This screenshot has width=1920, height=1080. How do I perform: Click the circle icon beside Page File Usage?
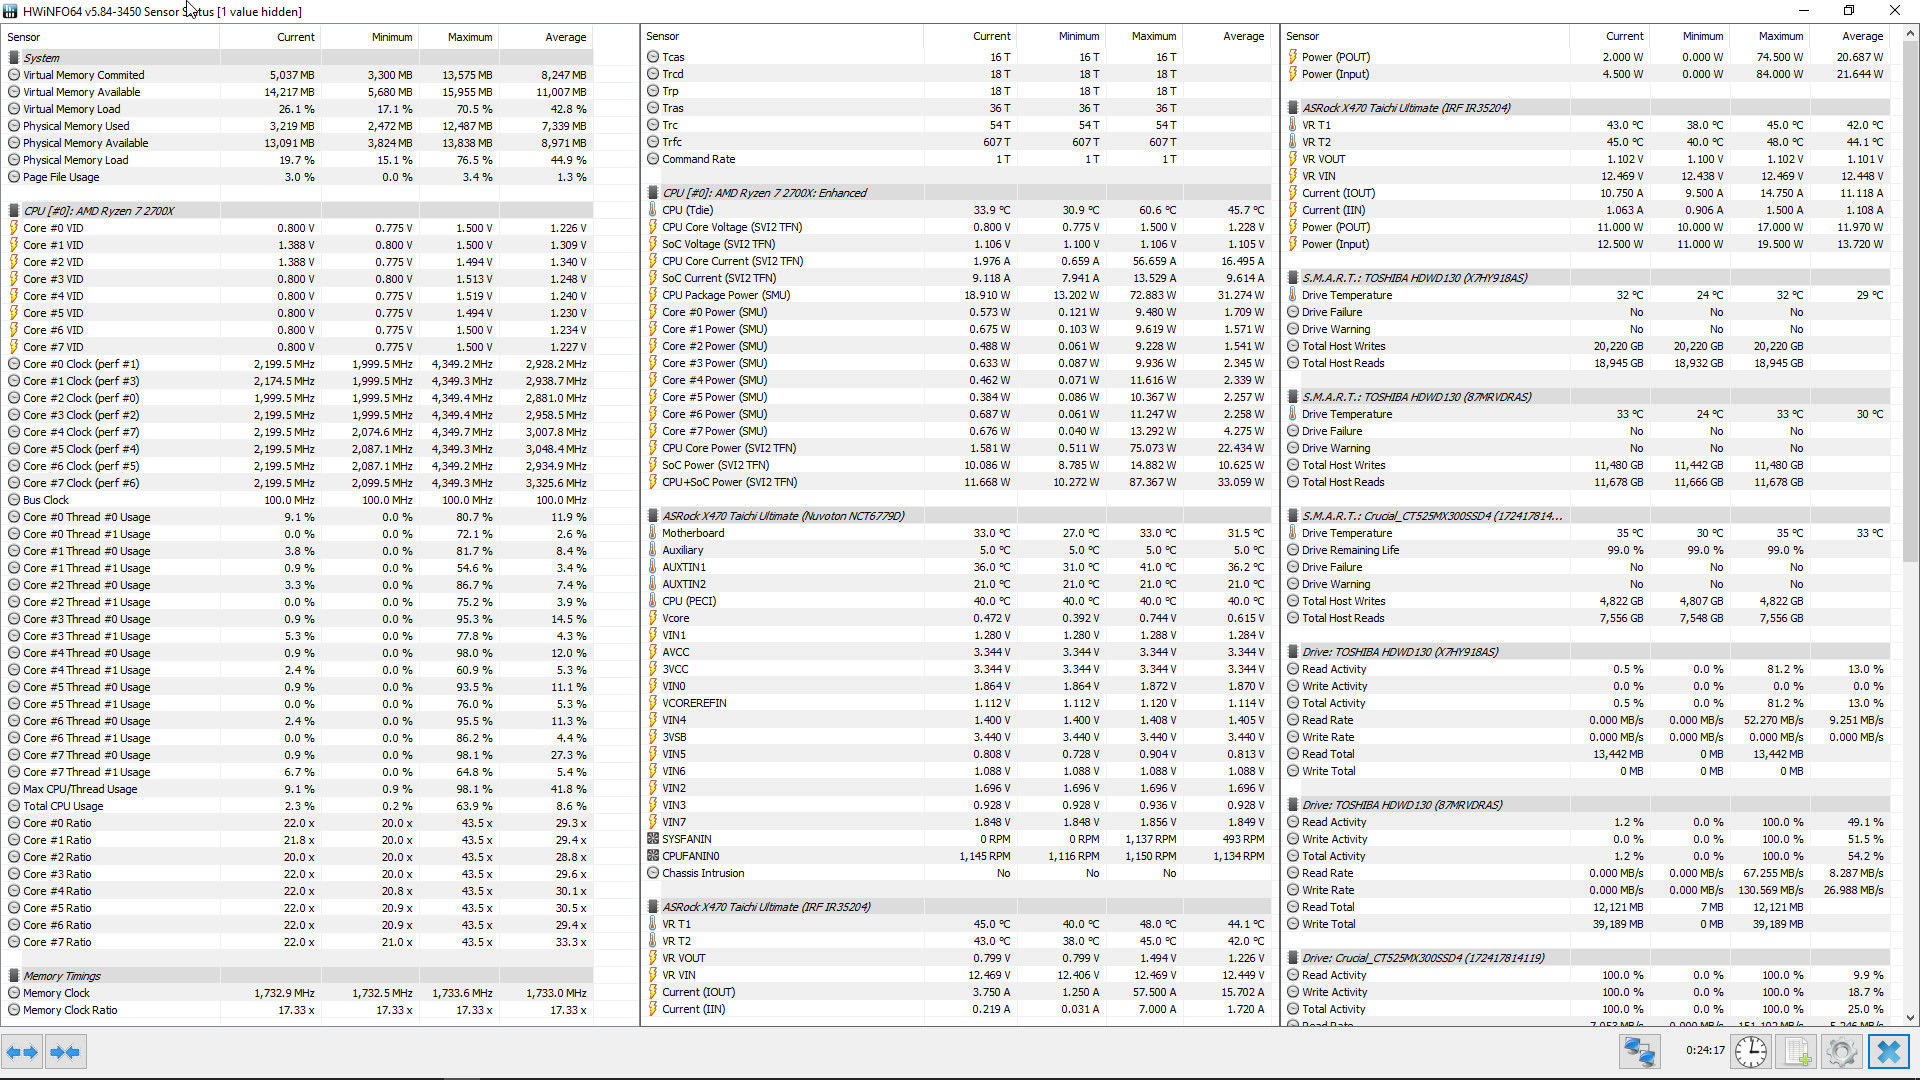14,177
